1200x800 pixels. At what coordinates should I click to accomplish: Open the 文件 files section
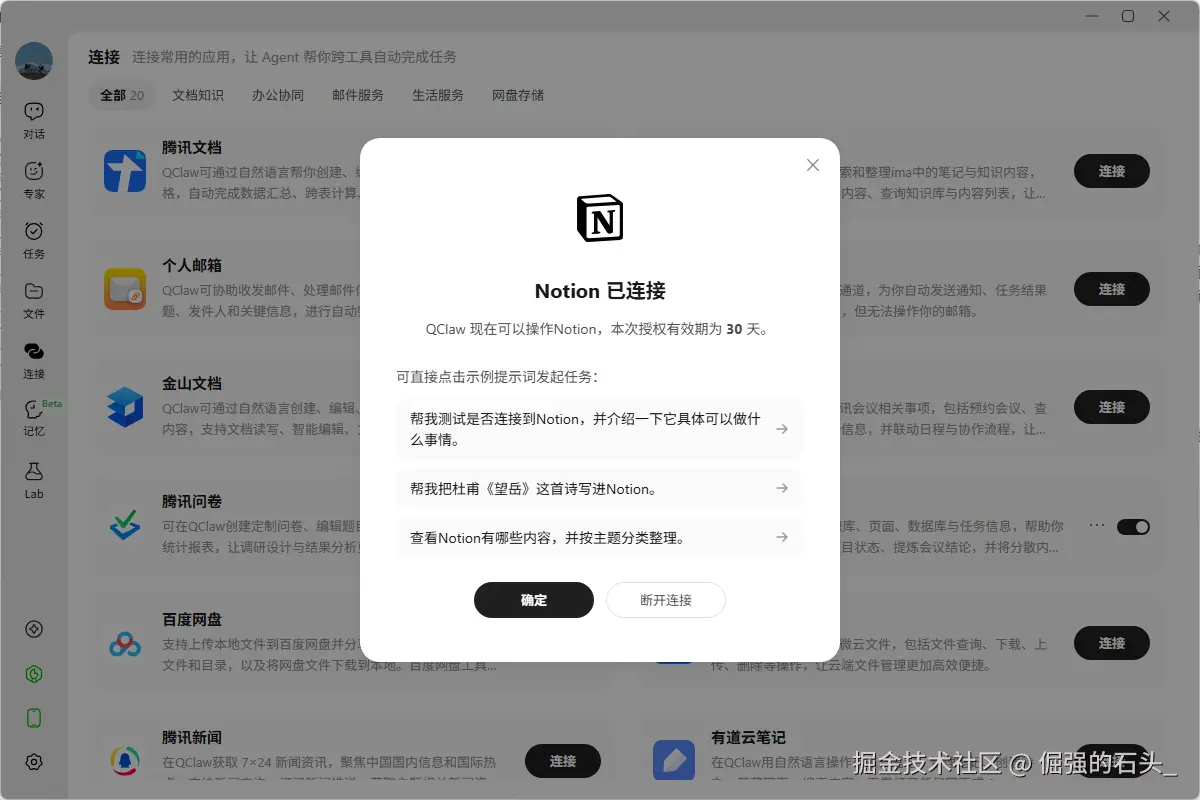click(x=34, y=300)
